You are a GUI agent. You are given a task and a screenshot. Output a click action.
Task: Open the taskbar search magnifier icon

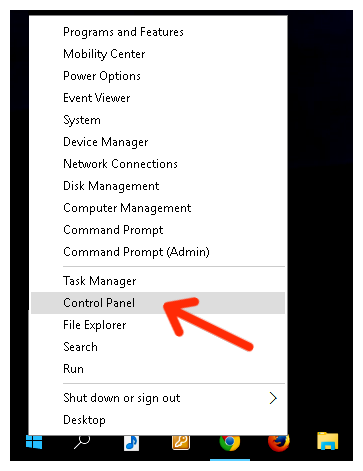(82, 442)
